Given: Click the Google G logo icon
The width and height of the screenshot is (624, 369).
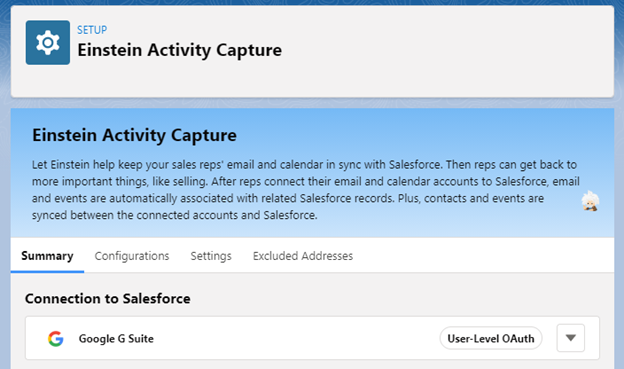Looking at the screenshot, I should point(56,338).
